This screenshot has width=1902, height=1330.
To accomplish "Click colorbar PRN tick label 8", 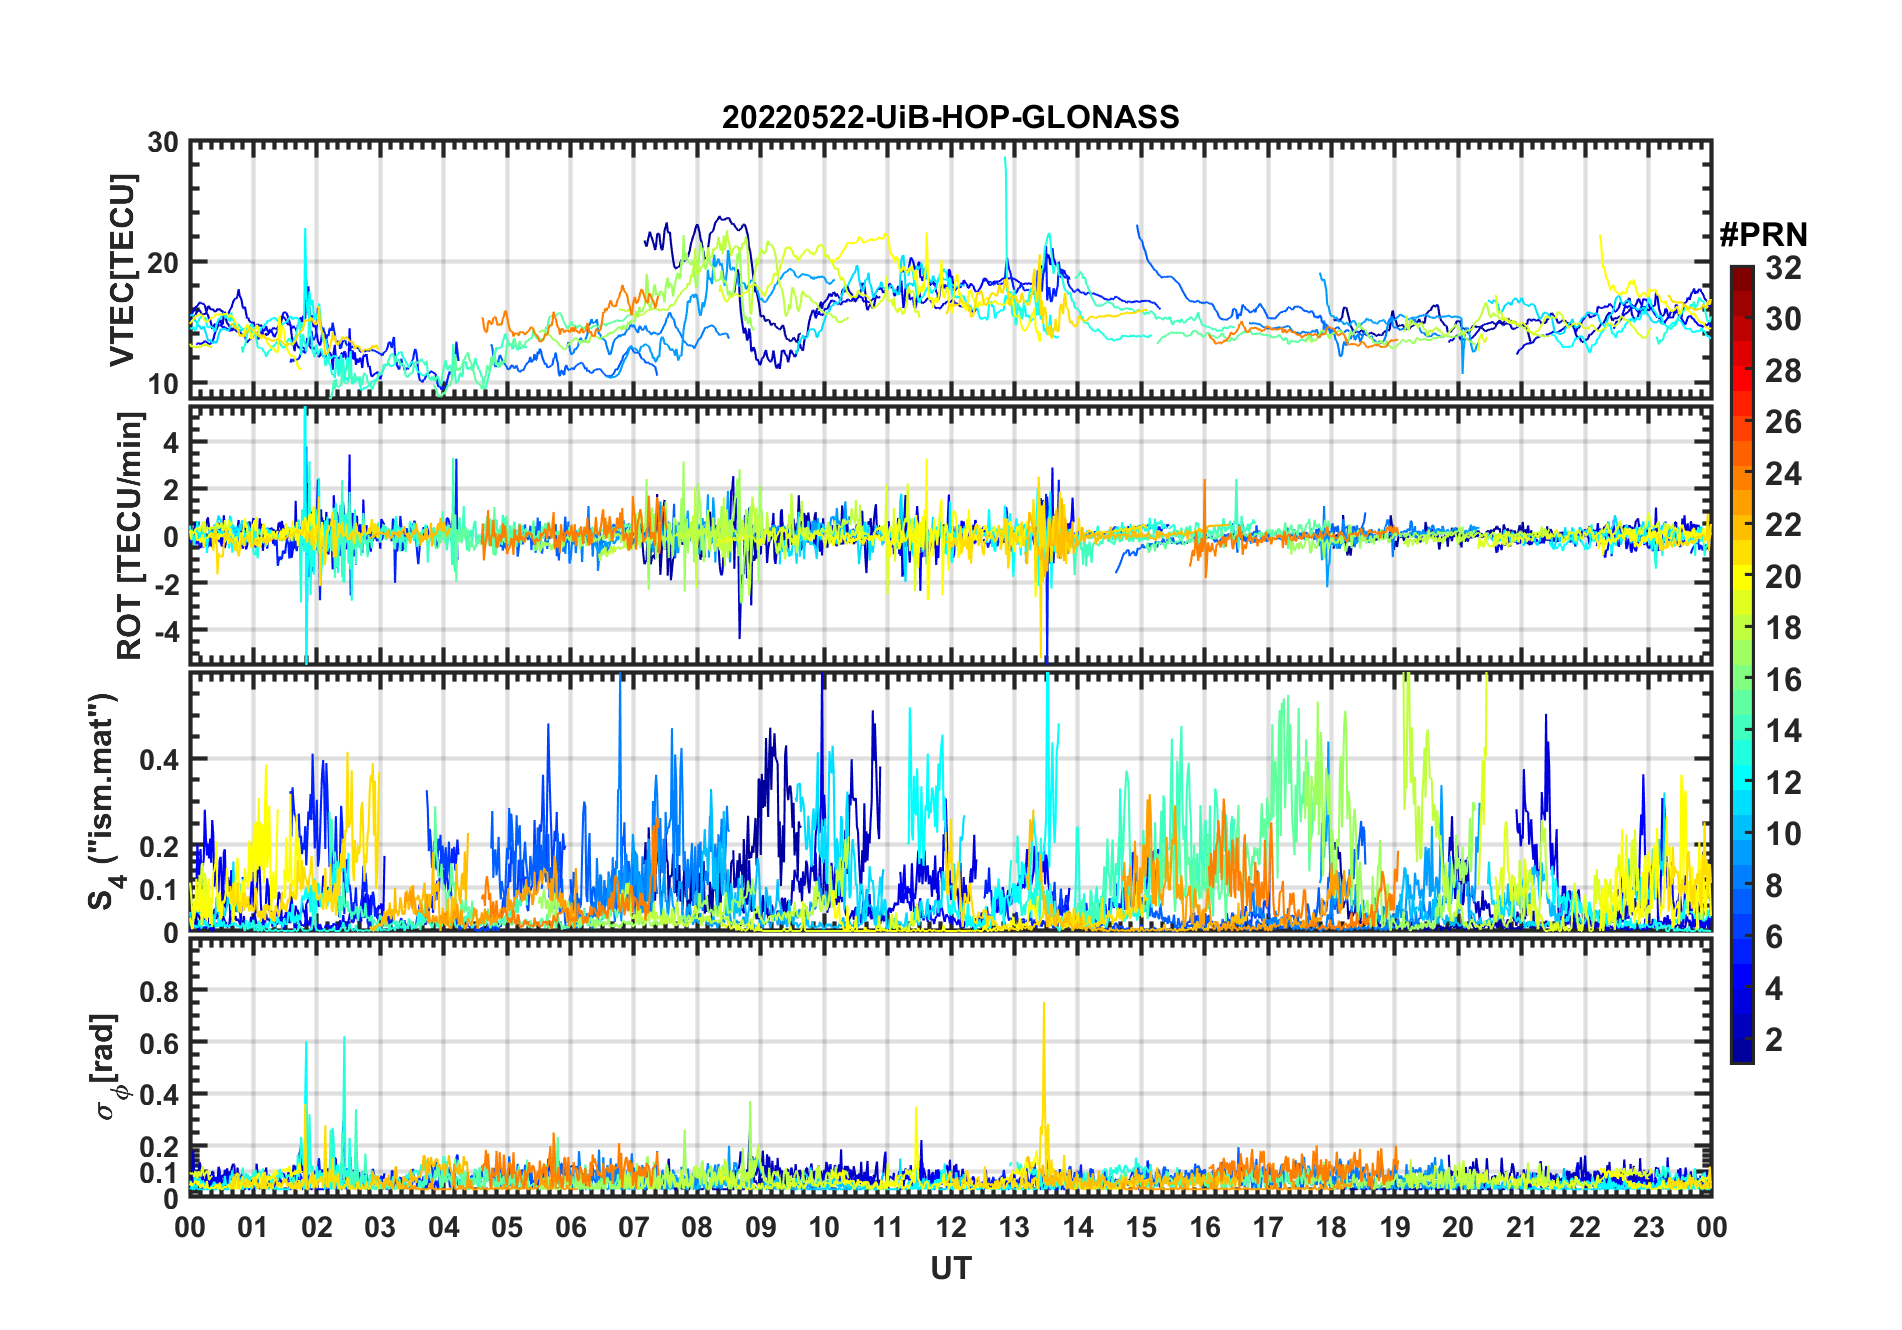I will pos(1774,886).
